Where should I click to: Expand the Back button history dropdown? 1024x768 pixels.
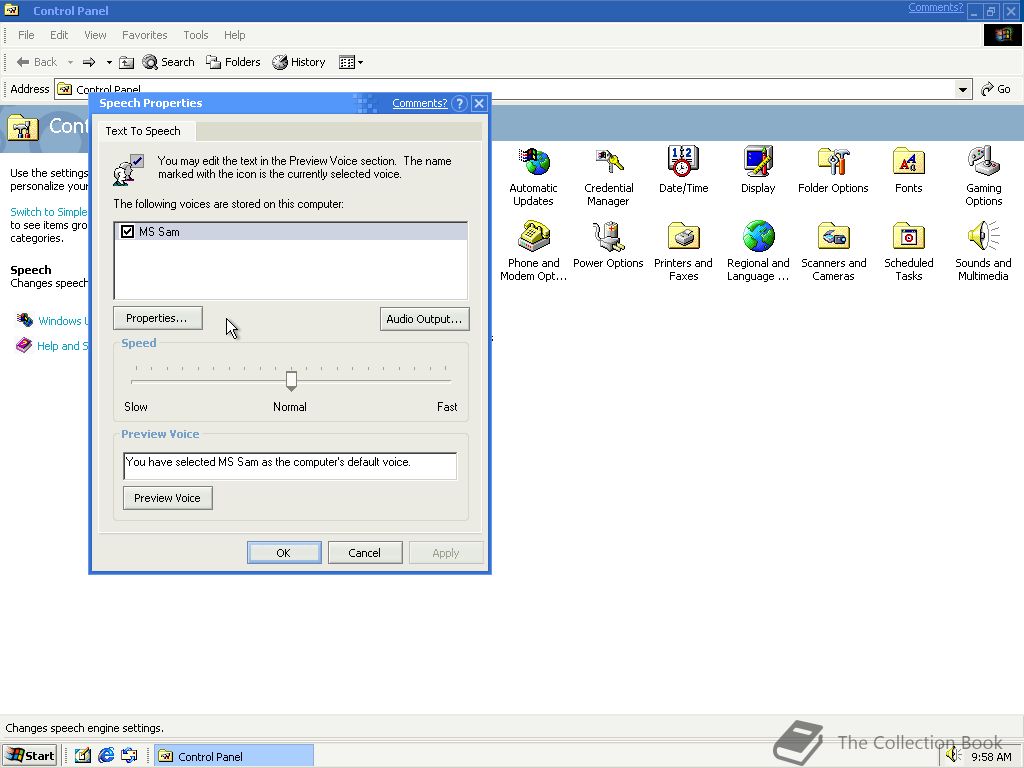tap(71, 63)
